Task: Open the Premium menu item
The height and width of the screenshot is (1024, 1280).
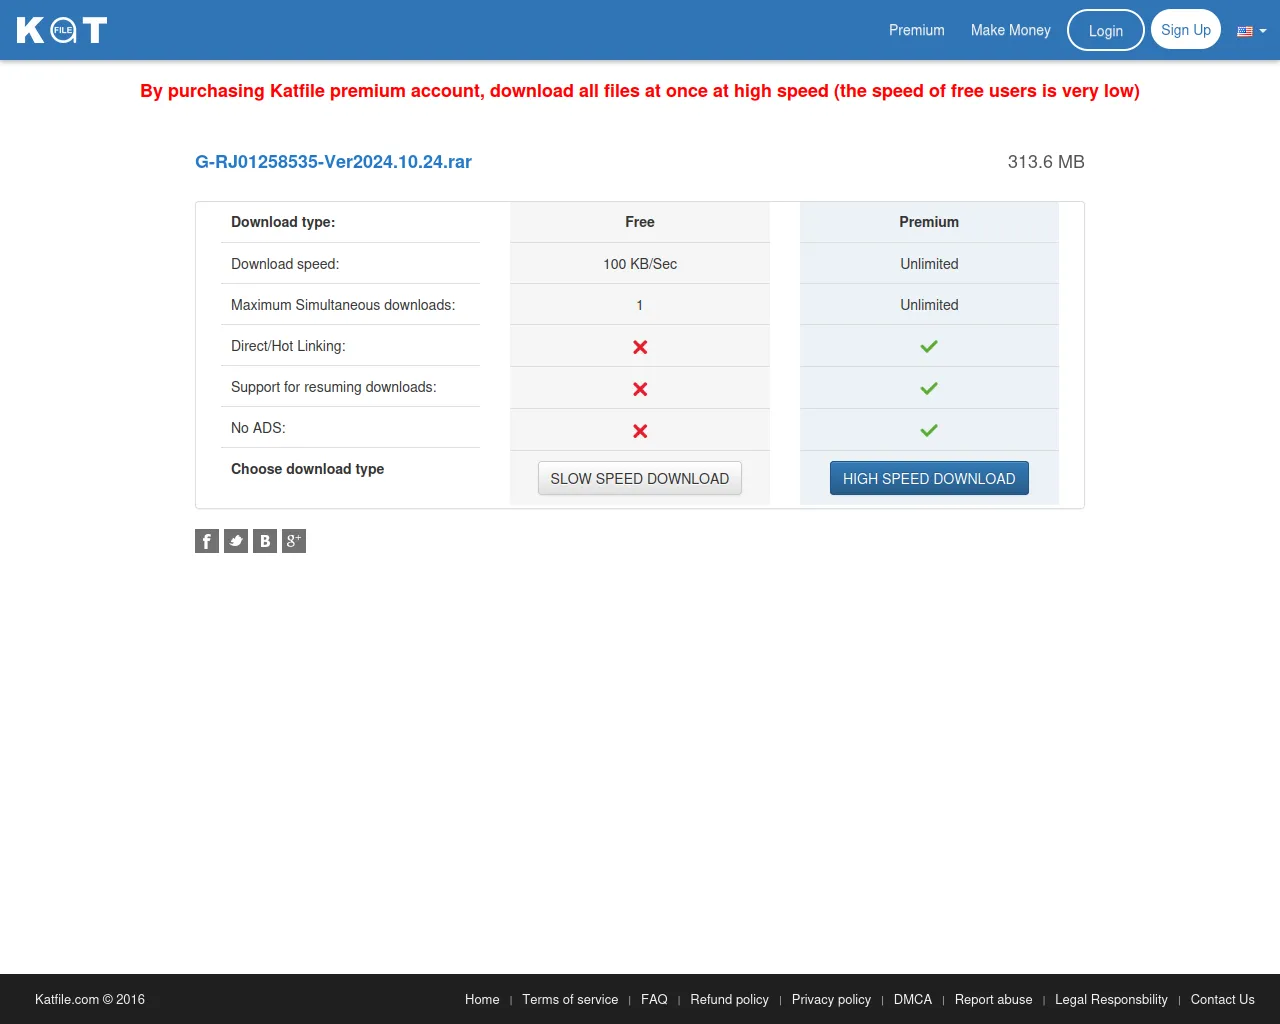Action: (917, 30)
